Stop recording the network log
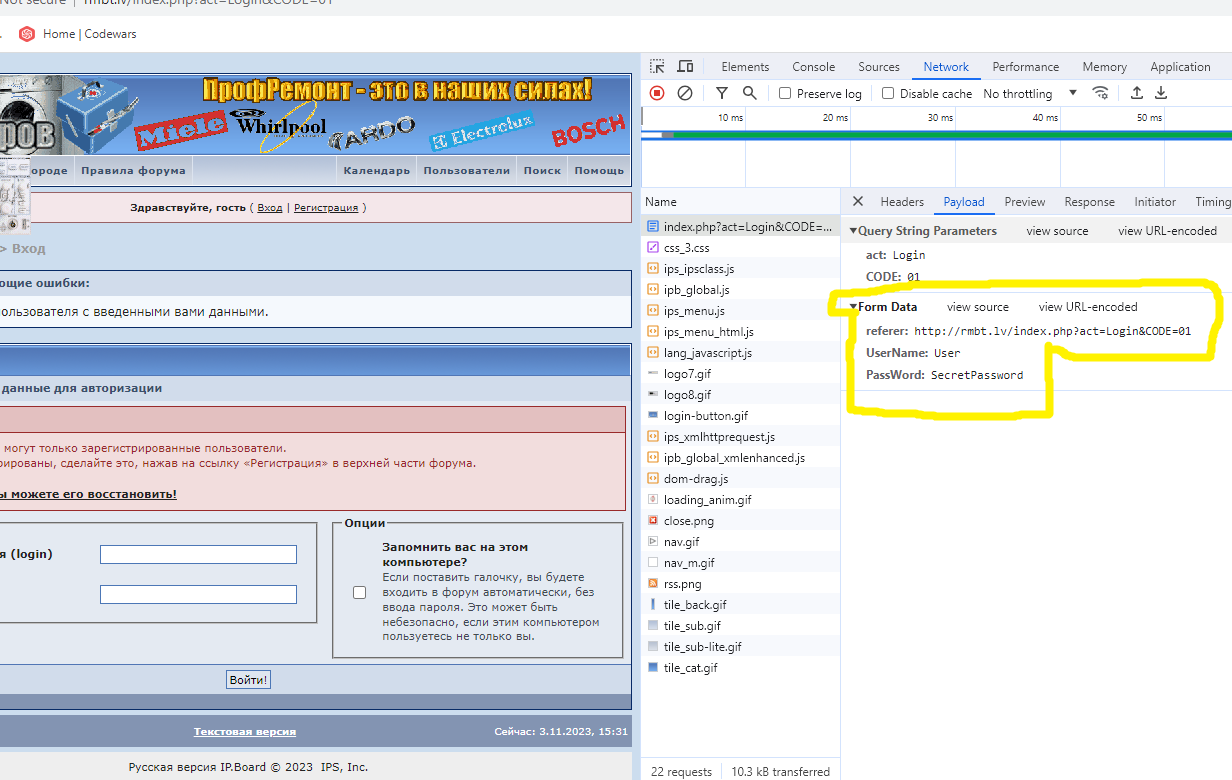The height and width of the screenshot is (780, 1232). point(657,93)
